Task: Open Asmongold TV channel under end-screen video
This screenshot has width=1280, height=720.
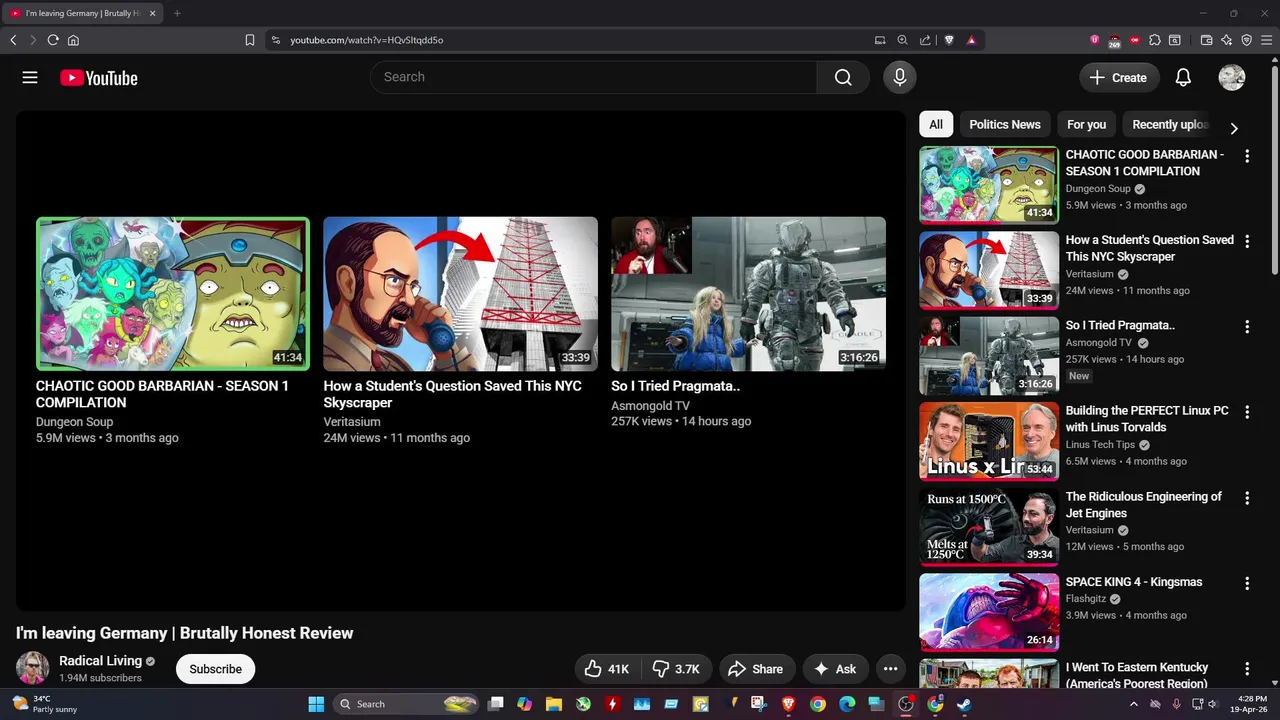Action: (650, 405)
